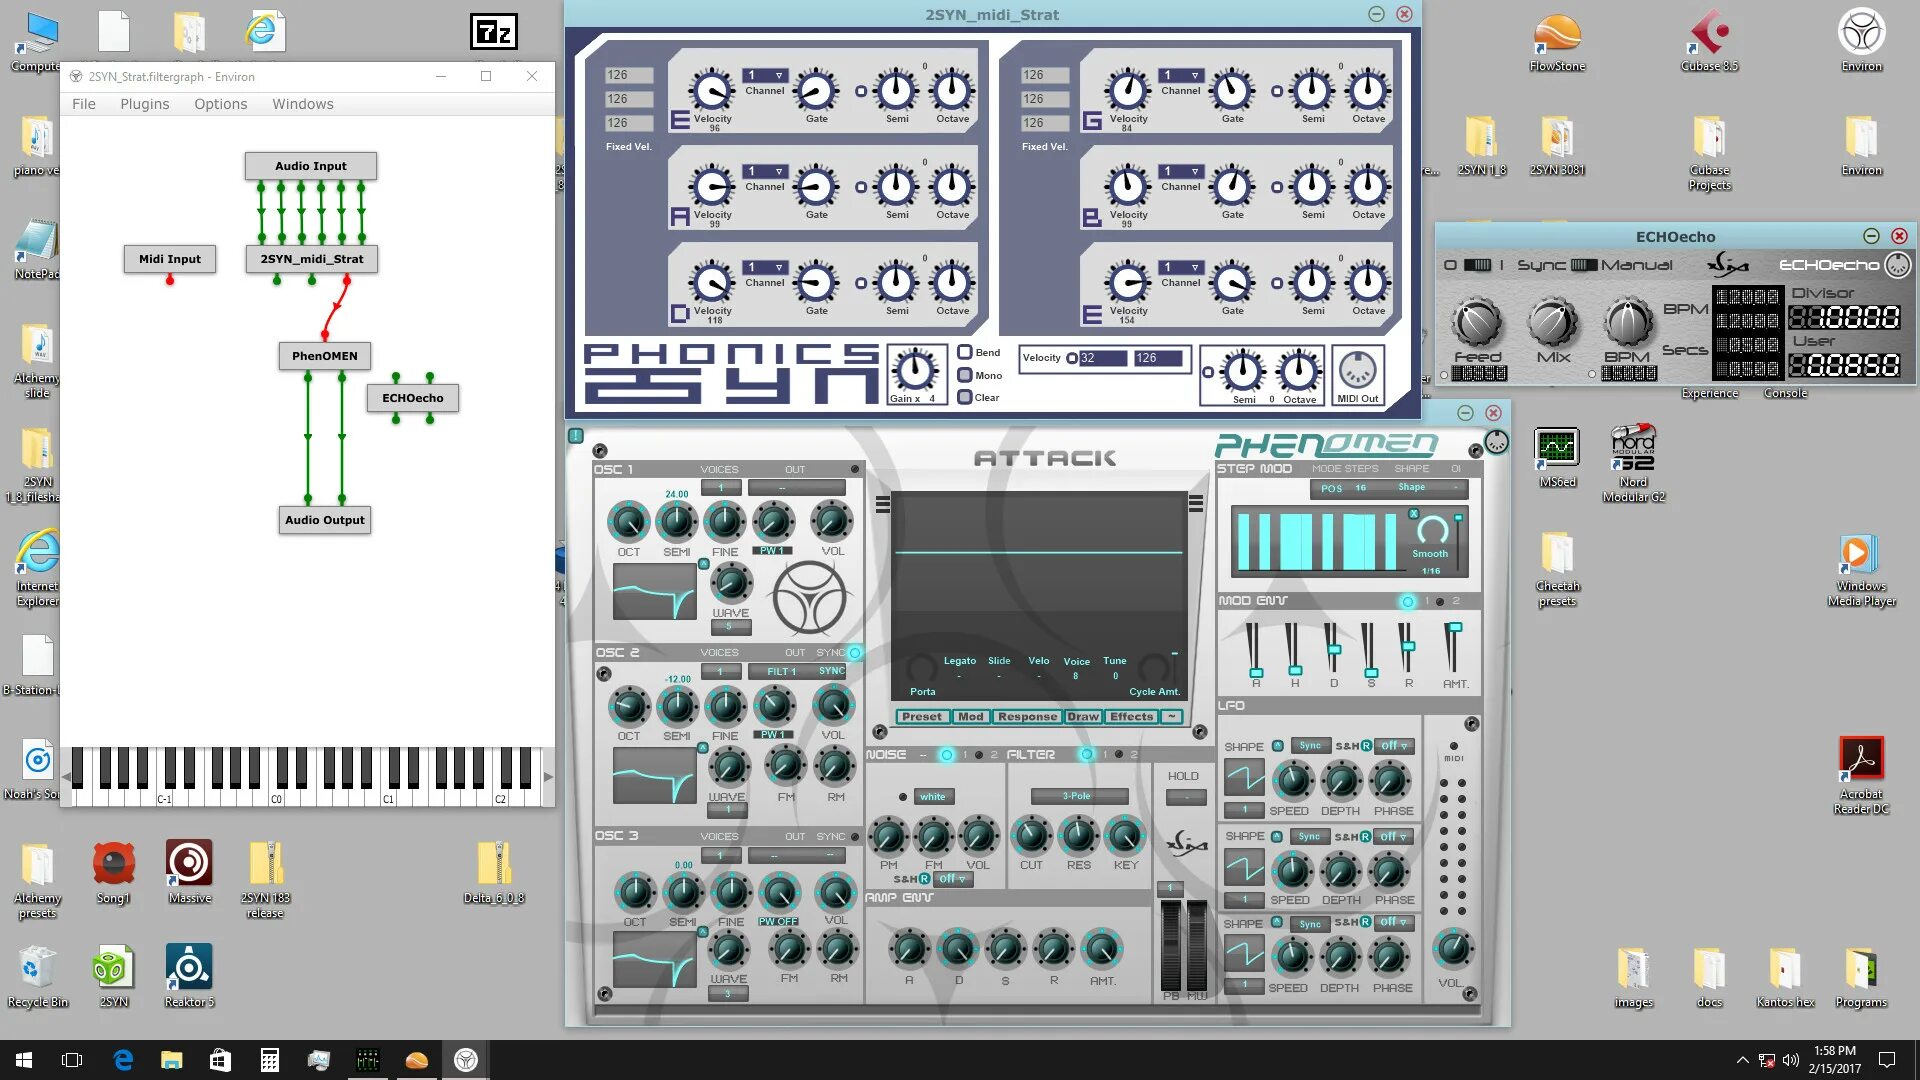1920x1080 pixels.
Task: Open Microsoft Edge from the taskbar
Action: tap(123, 1060)
